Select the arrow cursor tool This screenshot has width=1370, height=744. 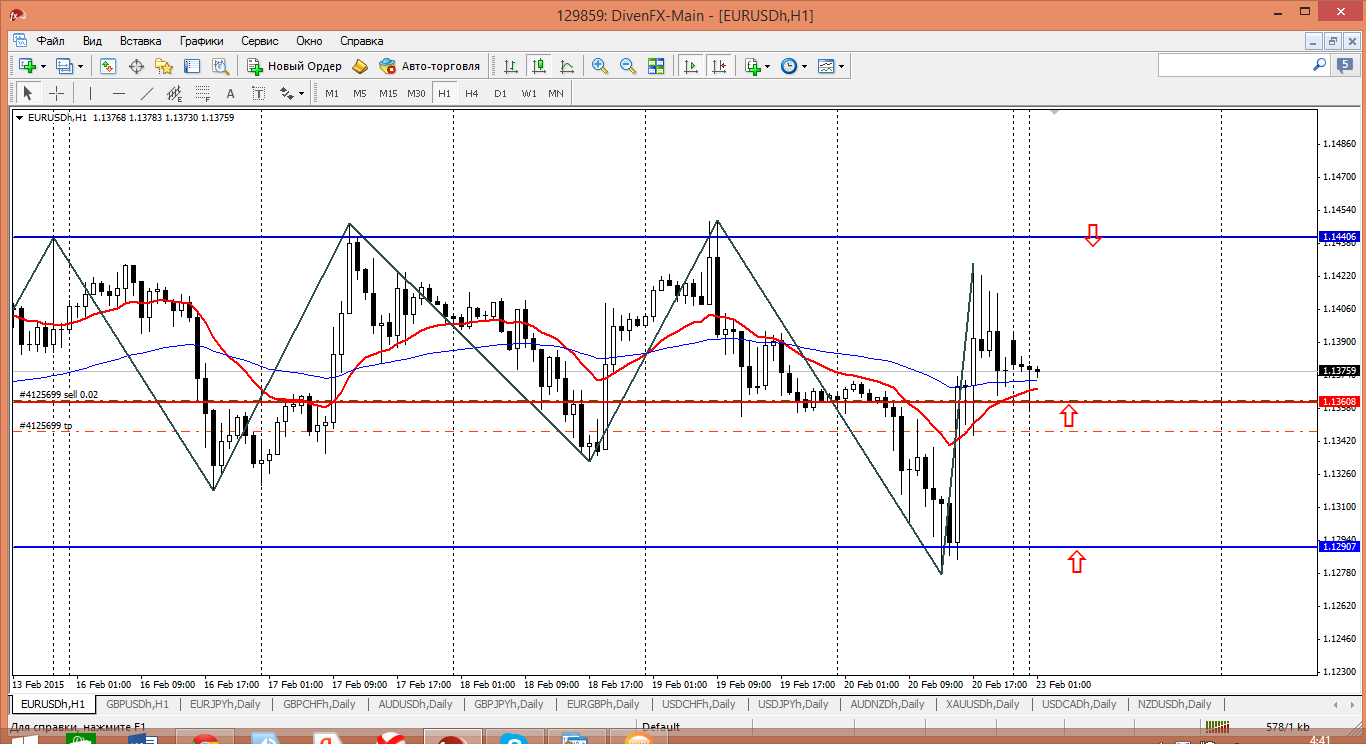[x=28, y=93]
